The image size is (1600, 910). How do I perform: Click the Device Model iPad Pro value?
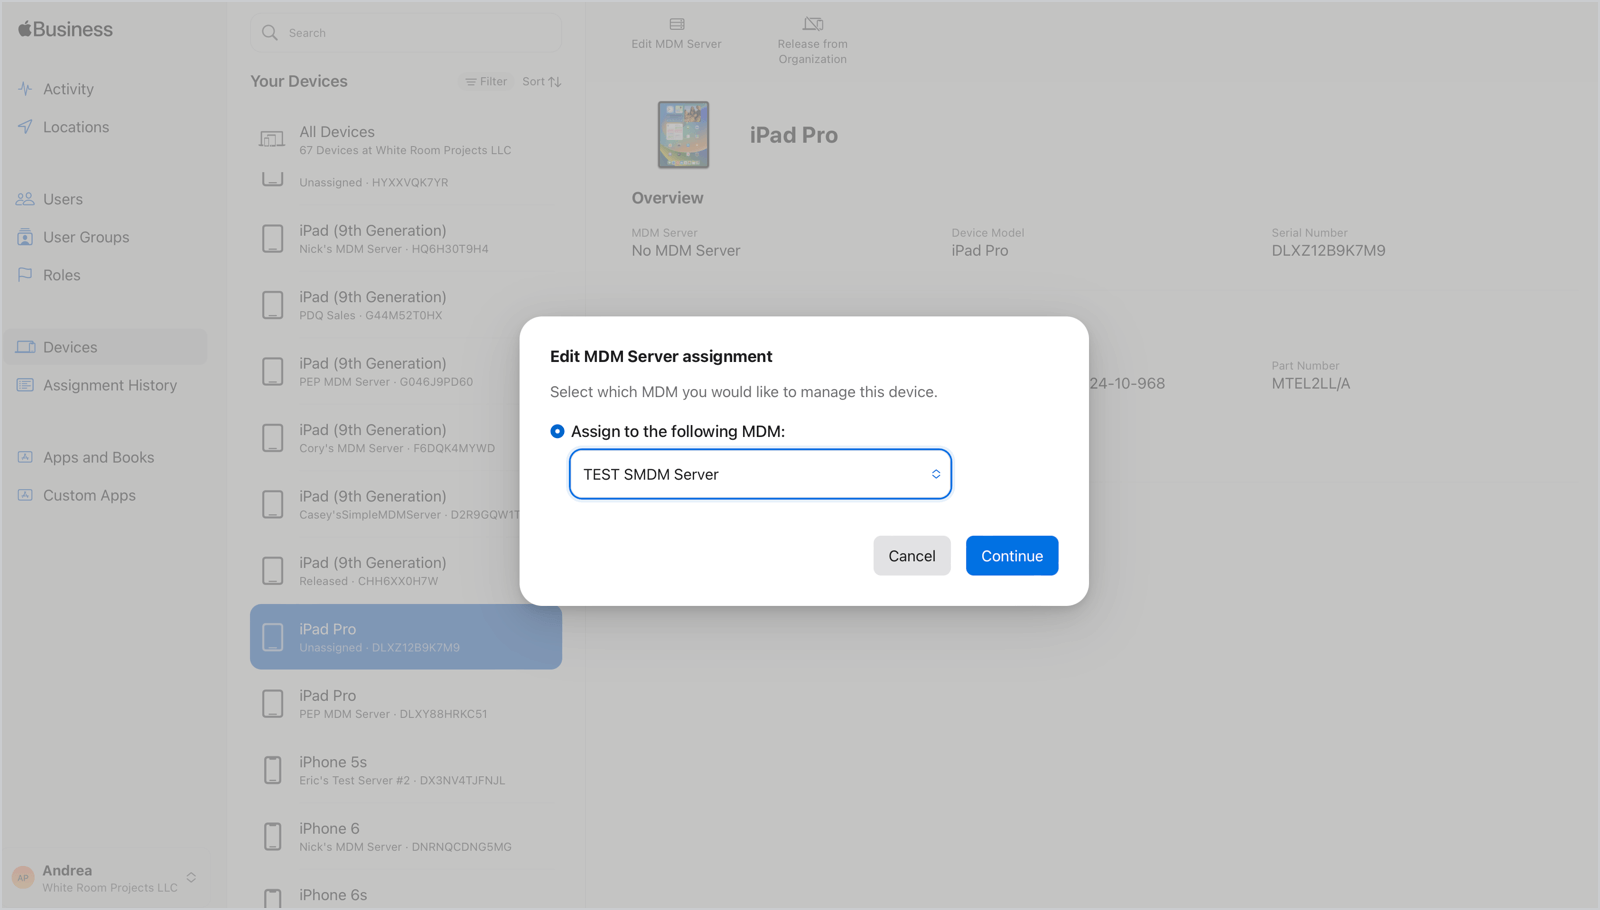coord(980,251)
